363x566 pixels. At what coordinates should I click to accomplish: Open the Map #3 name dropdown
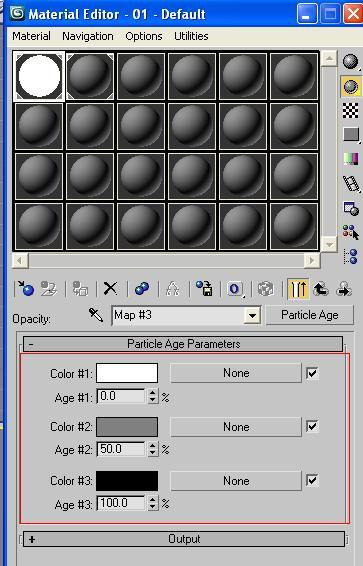coord(253,316)
